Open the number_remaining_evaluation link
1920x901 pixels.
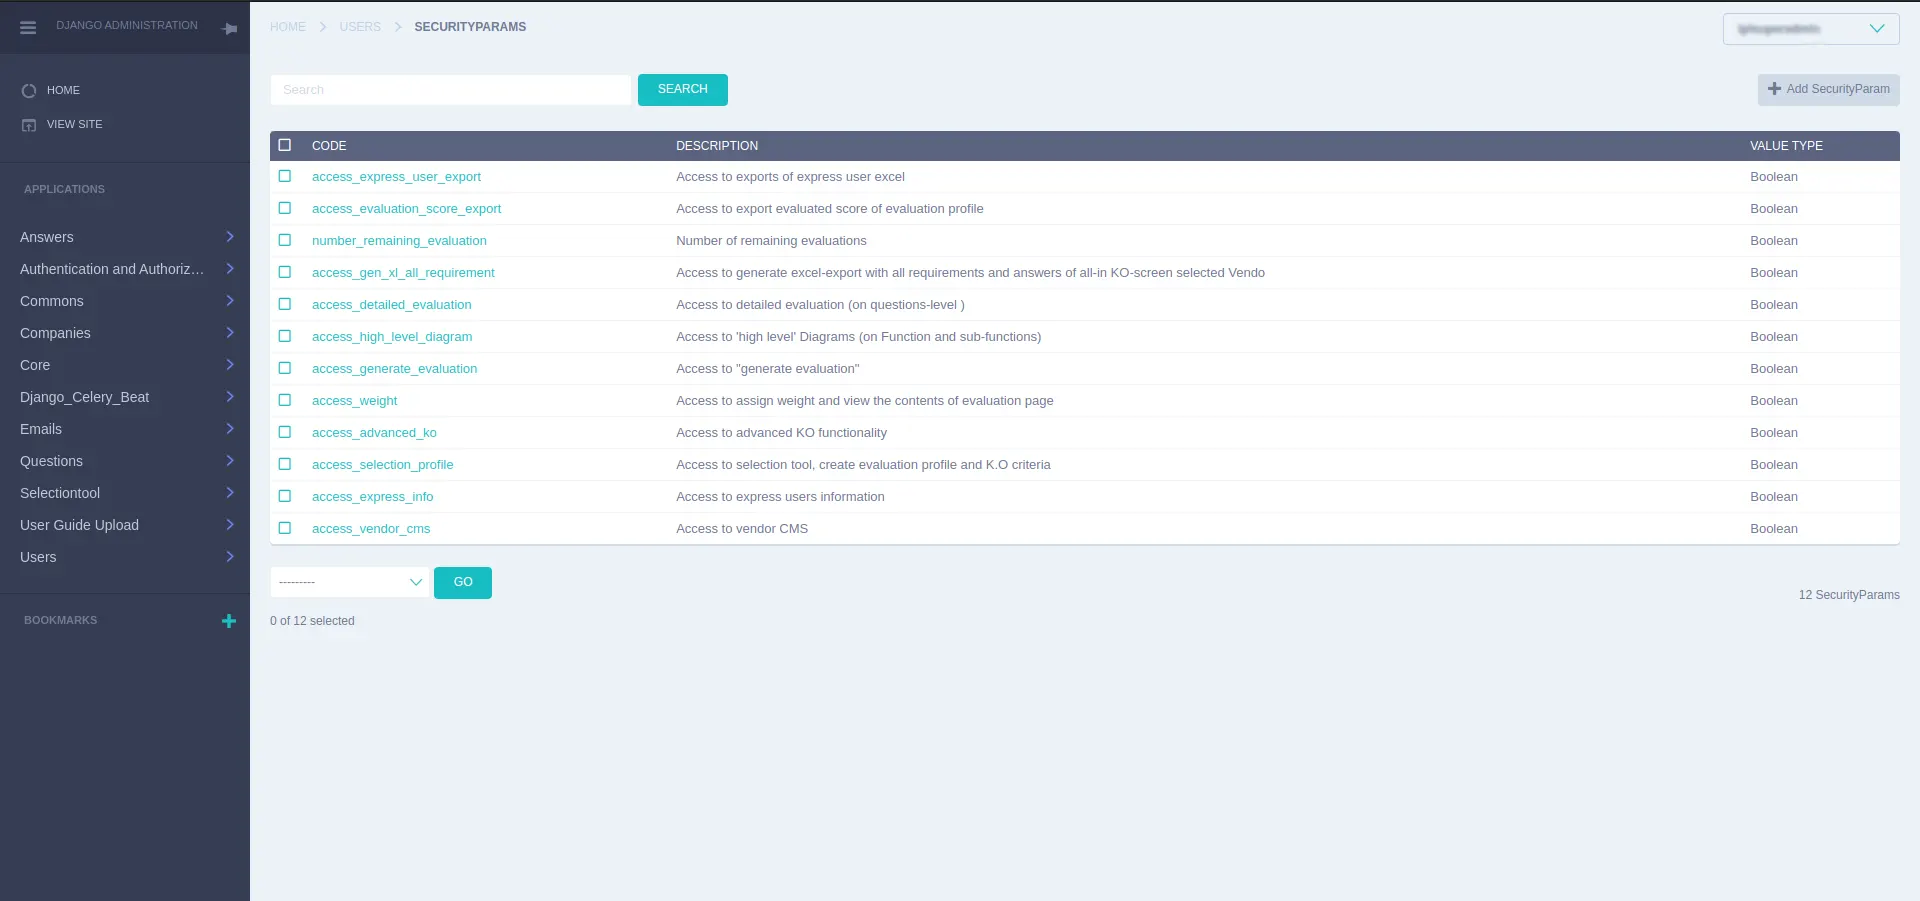pyautogui.click(x=399, y=241)
